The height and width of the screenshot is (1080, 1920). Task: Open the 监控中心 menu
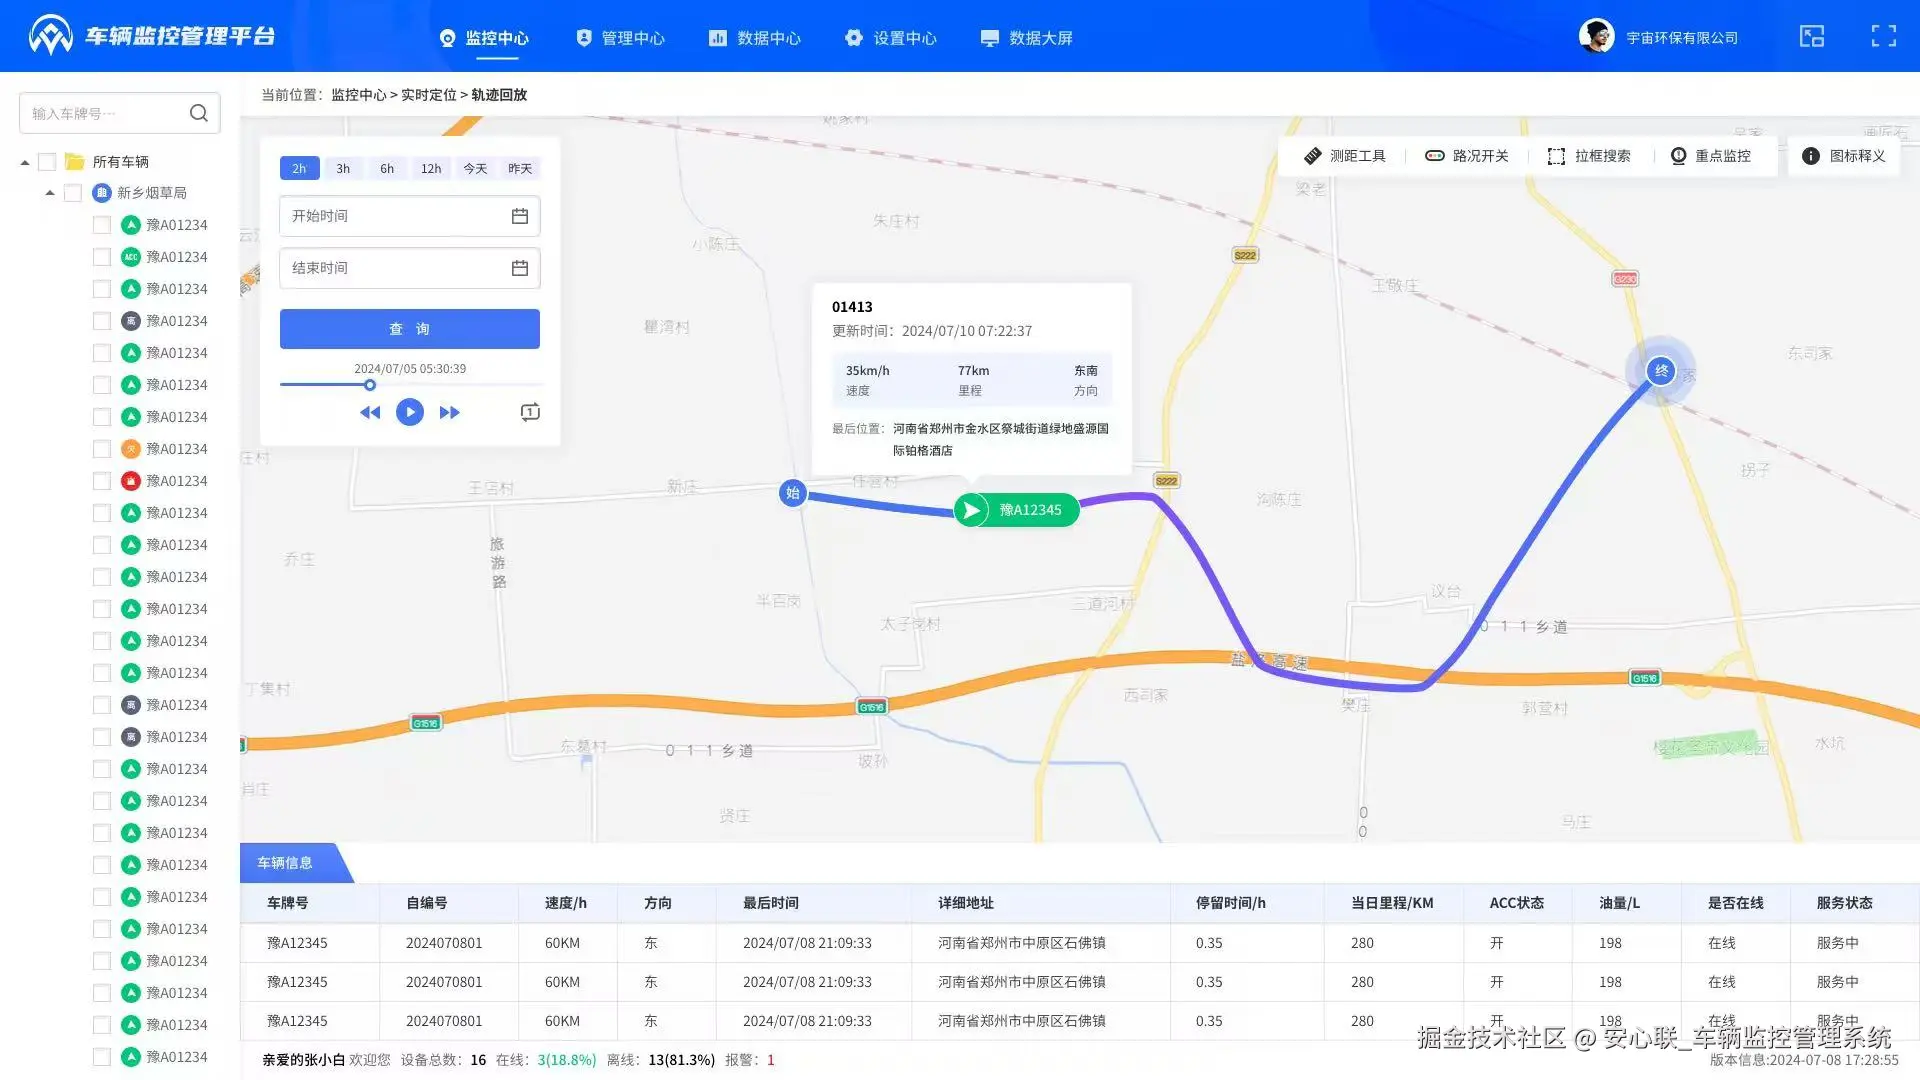point(484,38)
